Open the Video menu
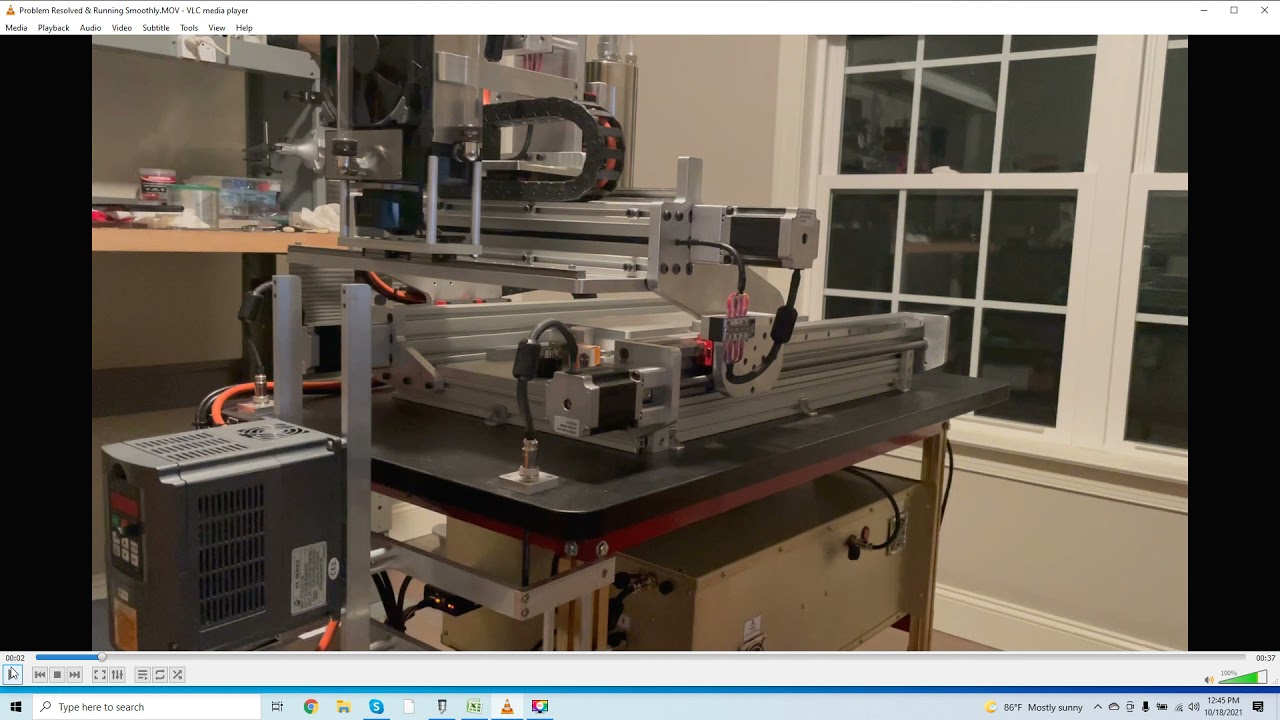1280x720 pixels. click(x=122, y=28)
